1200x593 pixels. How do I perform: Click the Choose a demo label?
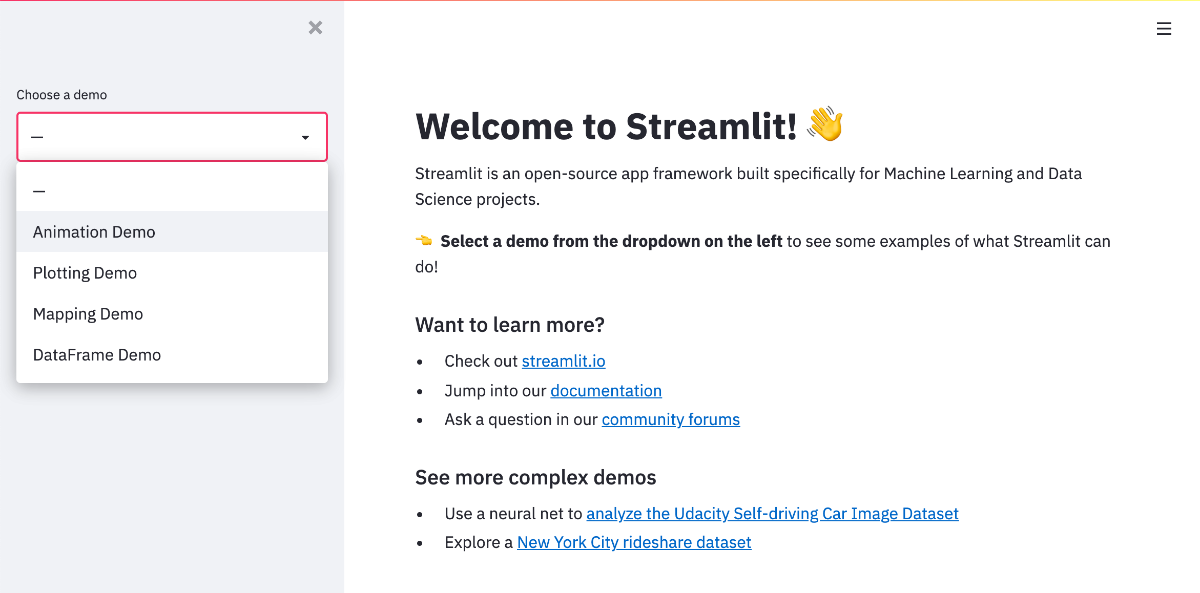click(61, 95)
